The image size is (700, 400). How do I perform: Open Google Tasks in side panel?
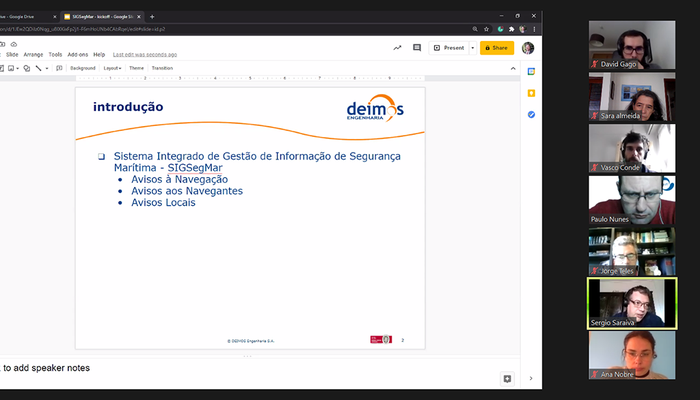pyautogui.click(x=531, y=115)
